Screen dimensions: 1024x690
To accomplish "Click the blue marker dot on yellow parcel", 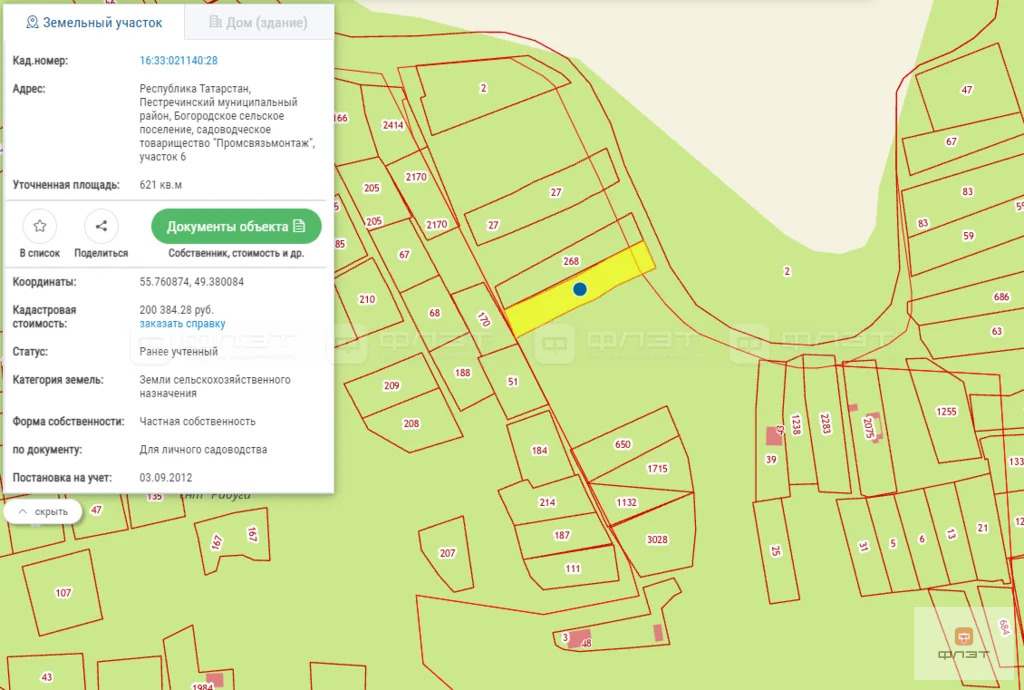I will [x=580, y=289].
